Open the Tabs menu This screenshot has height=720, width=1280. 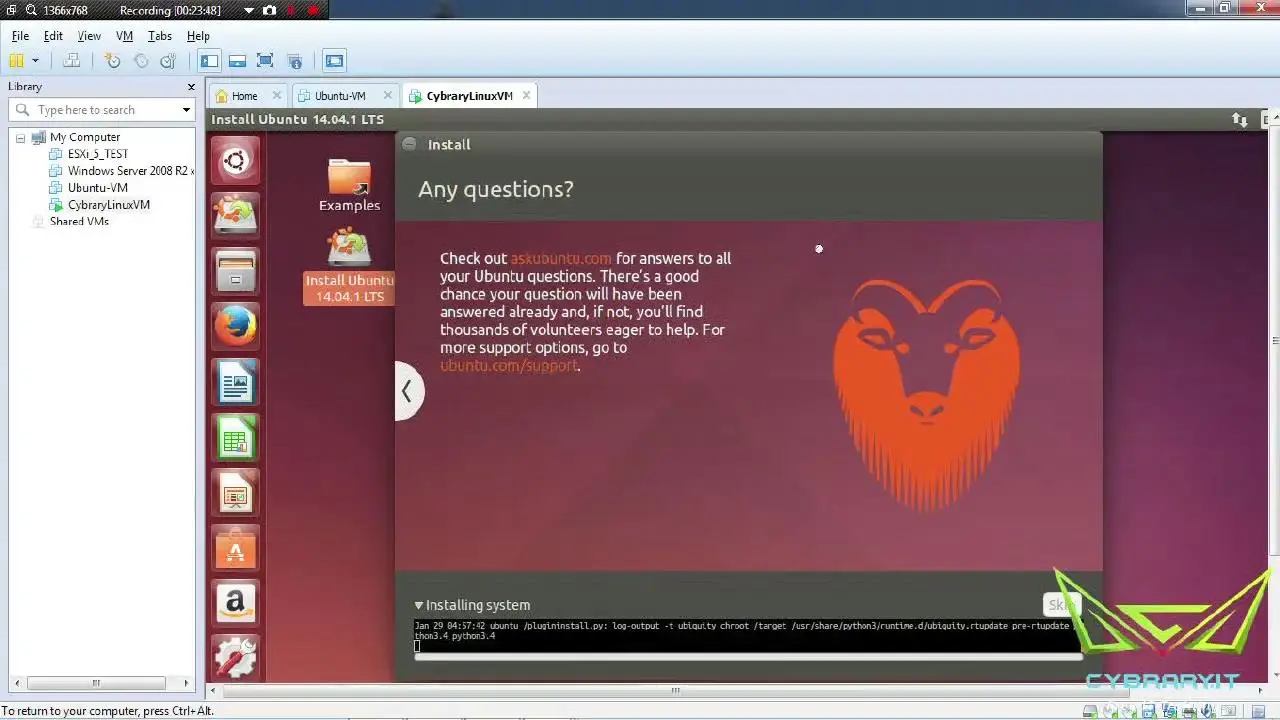click(160, 36)
